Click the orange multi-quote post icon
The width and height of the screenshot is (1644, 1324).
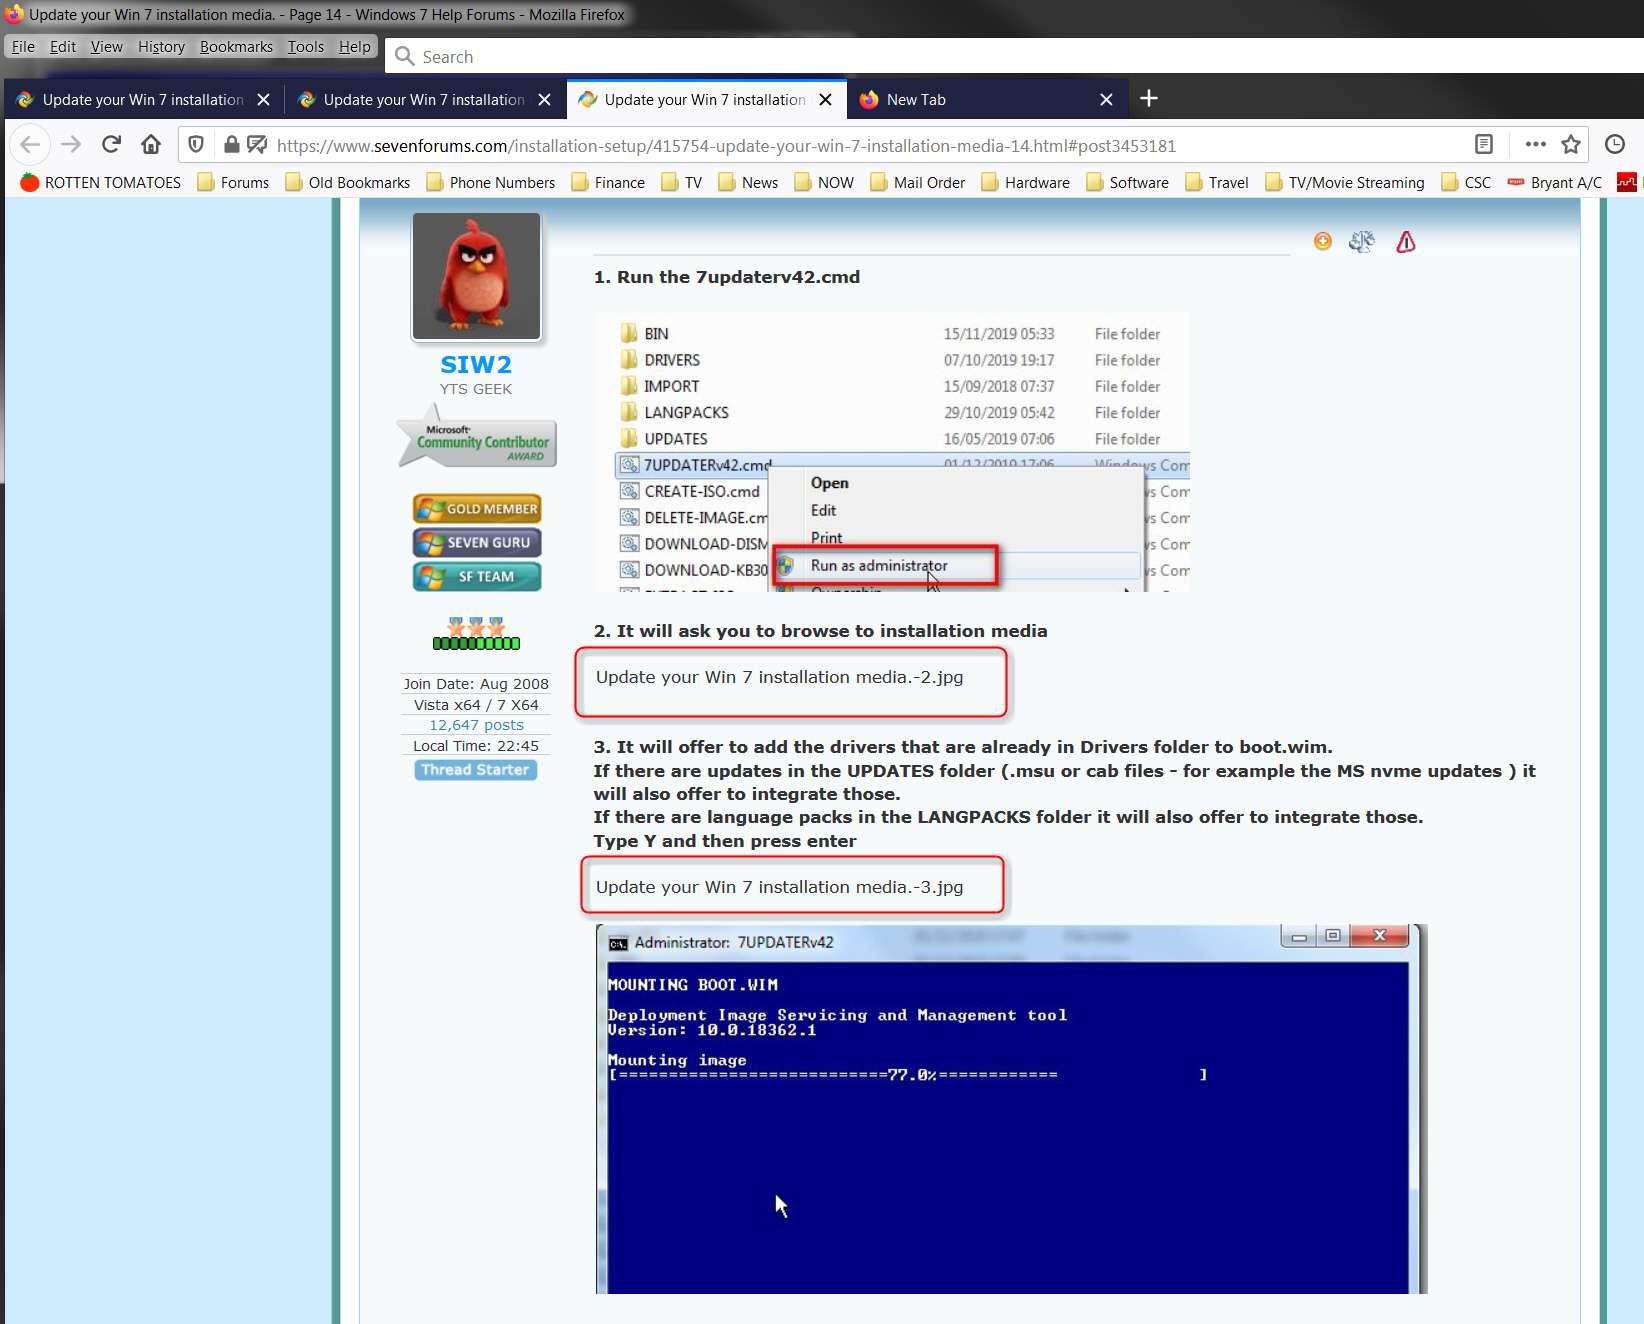1323,241
